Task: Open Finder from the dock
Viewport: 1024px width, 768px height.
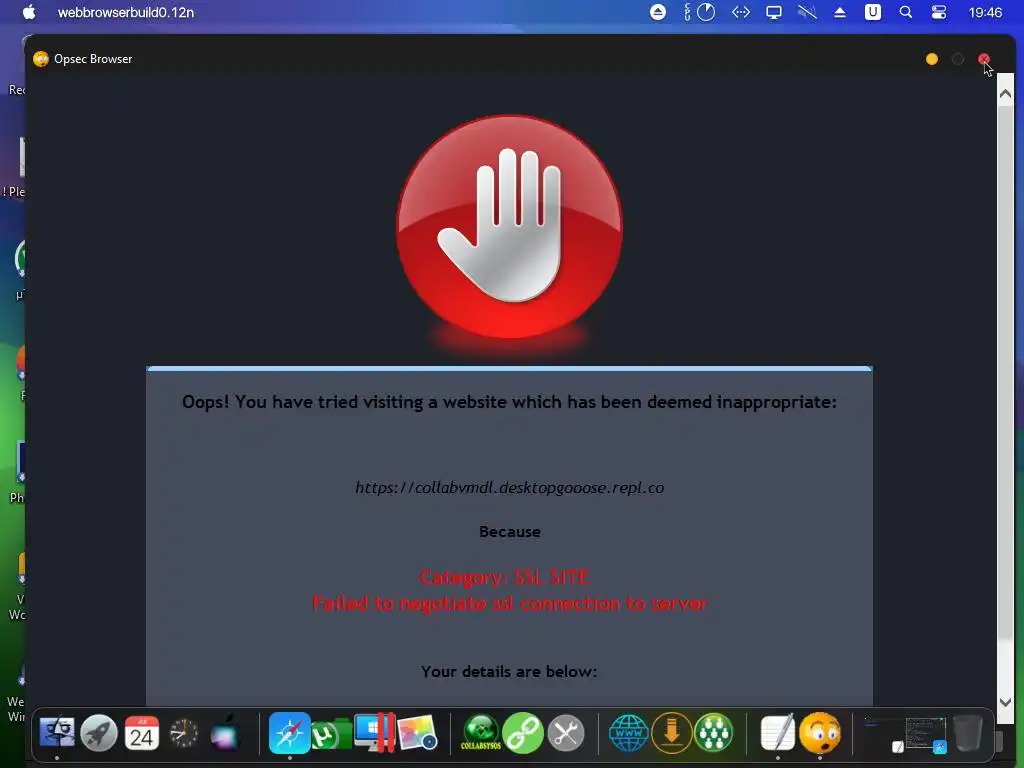Action: [x=57, y=733]
